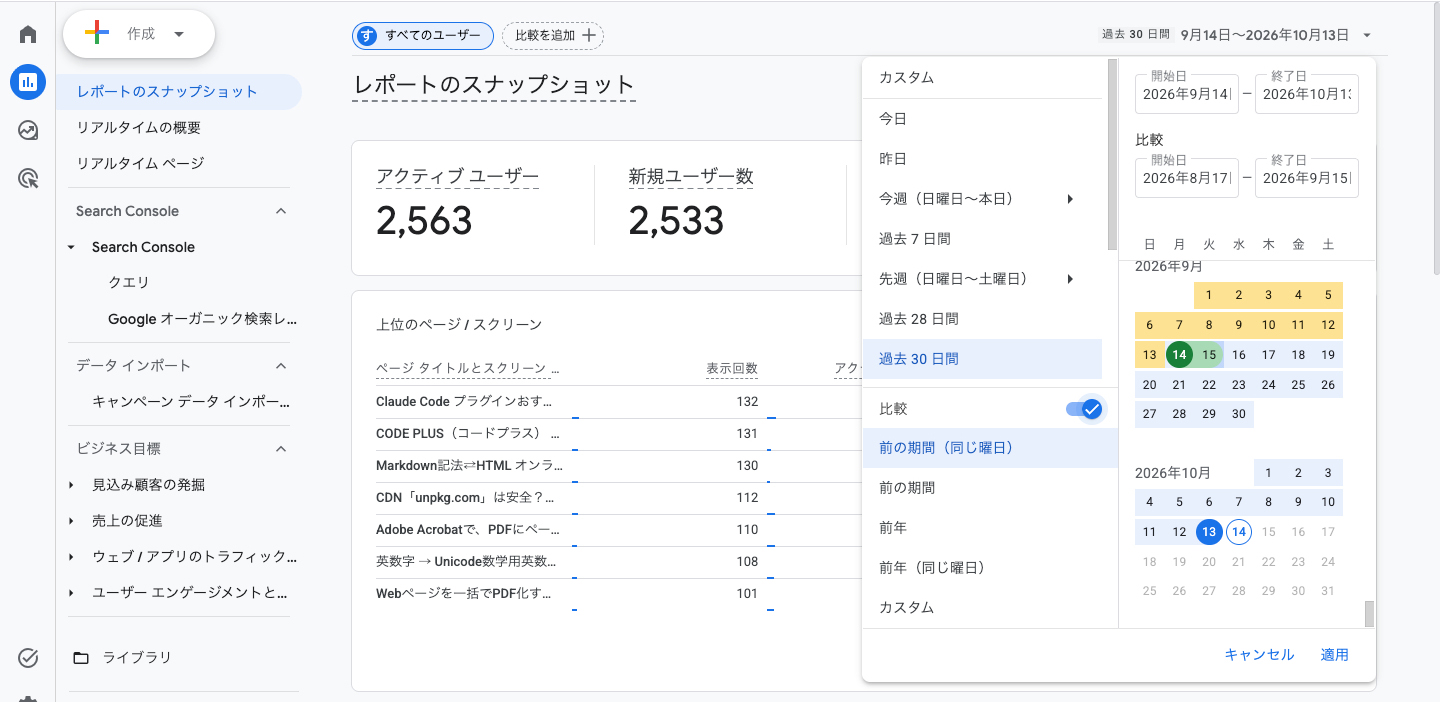Viewport: 1440px width, 702px height.
Task: Toggle the 比較 comparison switch
Action: [x=1083, y=408]
